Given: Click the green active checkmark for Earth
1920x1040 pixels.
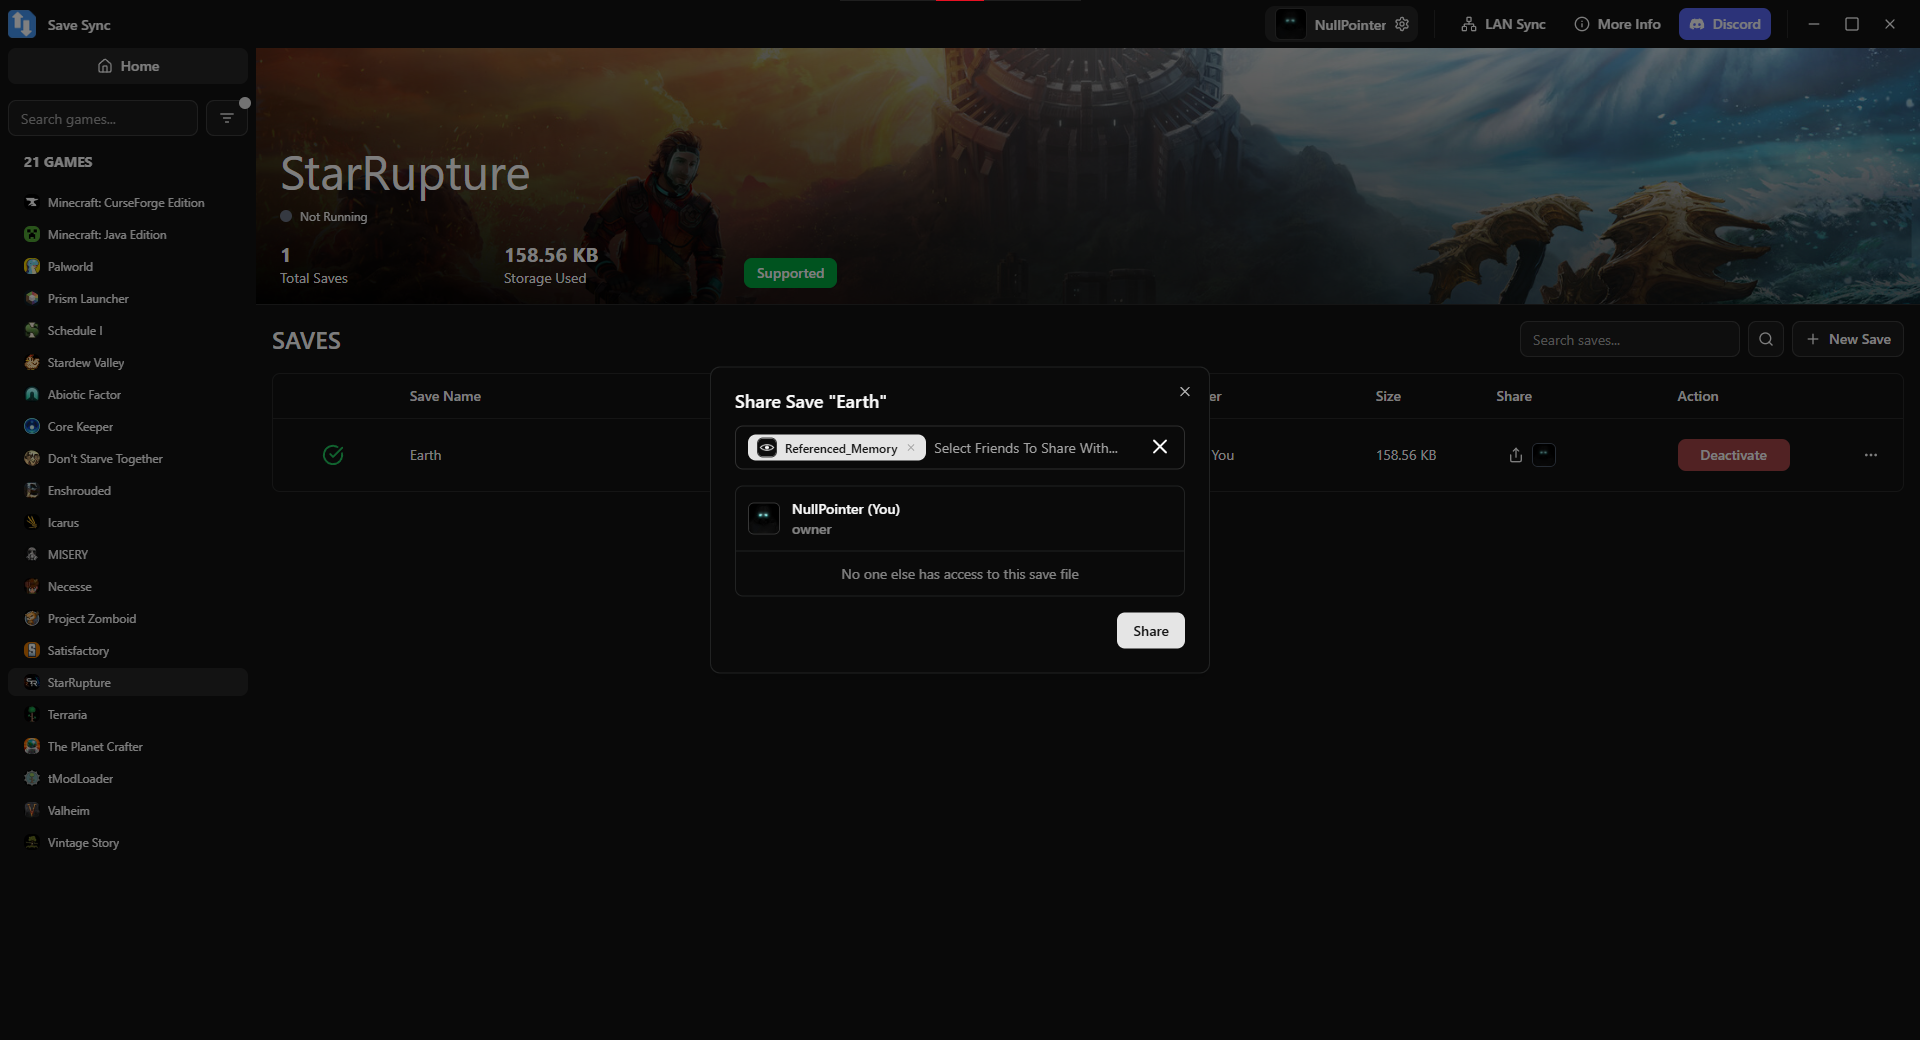Looking at the screenshot, I should (x=333, y=455).
